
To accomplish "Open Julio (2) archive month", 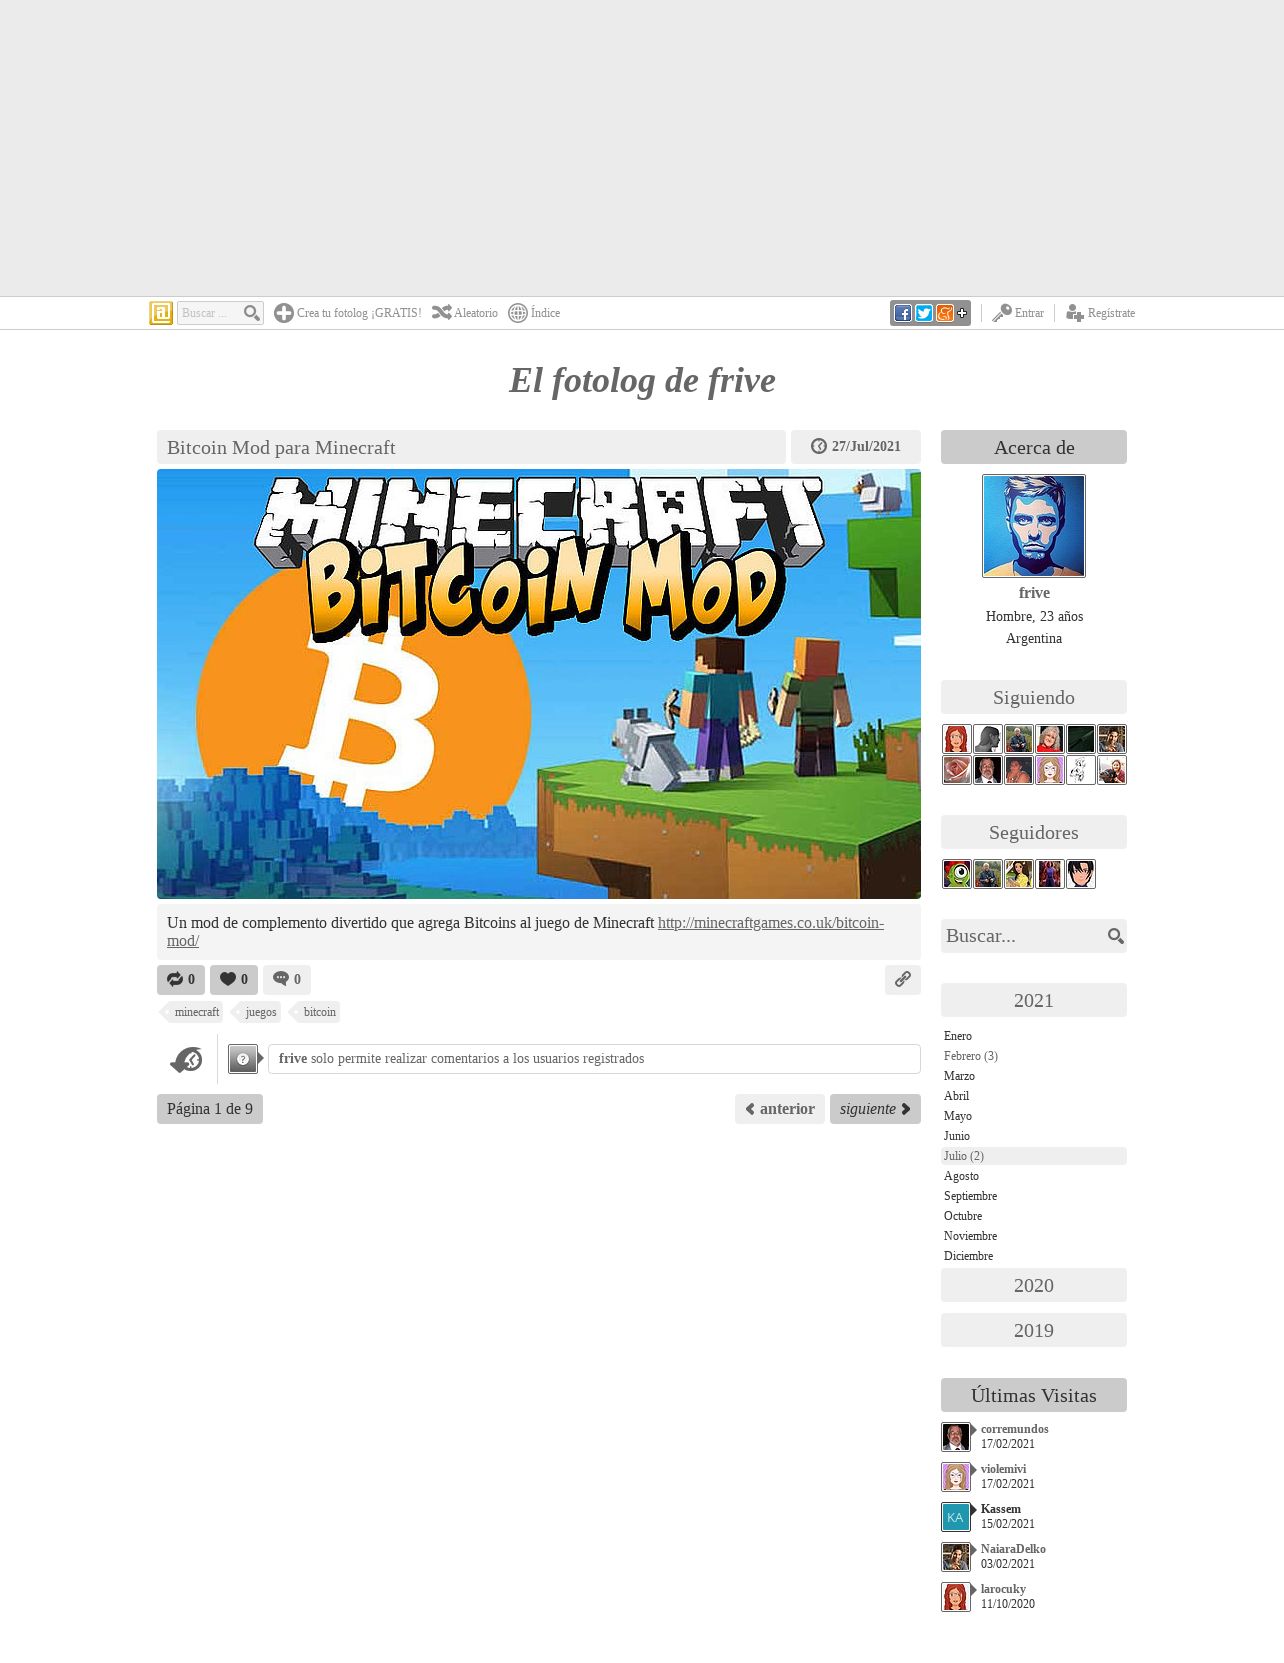I will tap(1034, 1156).
